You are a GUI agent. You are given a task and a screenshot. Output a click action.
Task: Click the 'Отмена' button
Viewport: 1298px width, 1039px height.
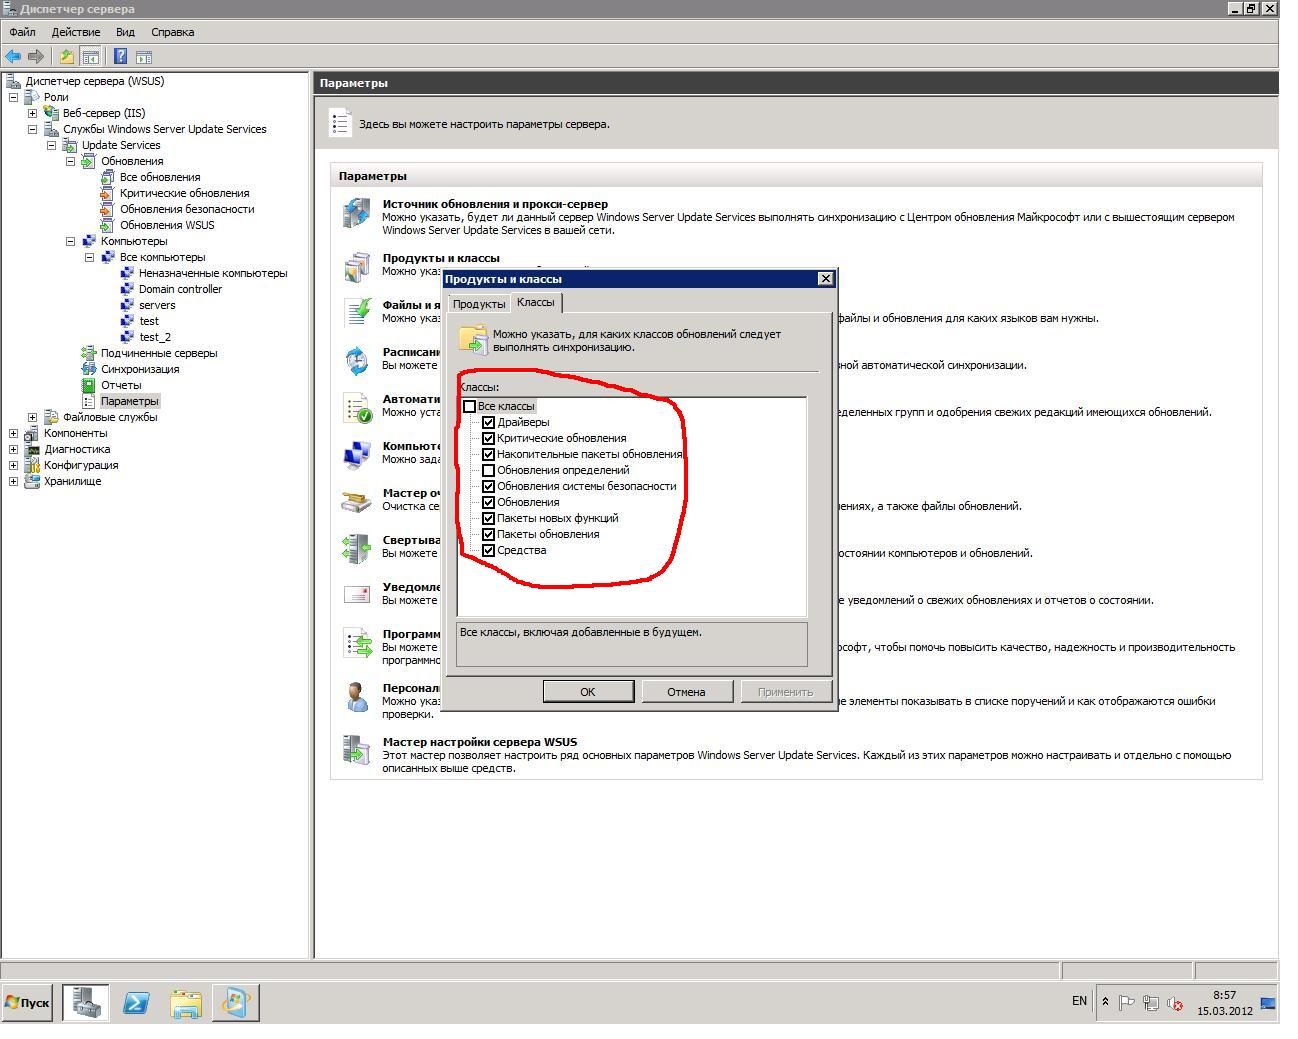[686, 691]
